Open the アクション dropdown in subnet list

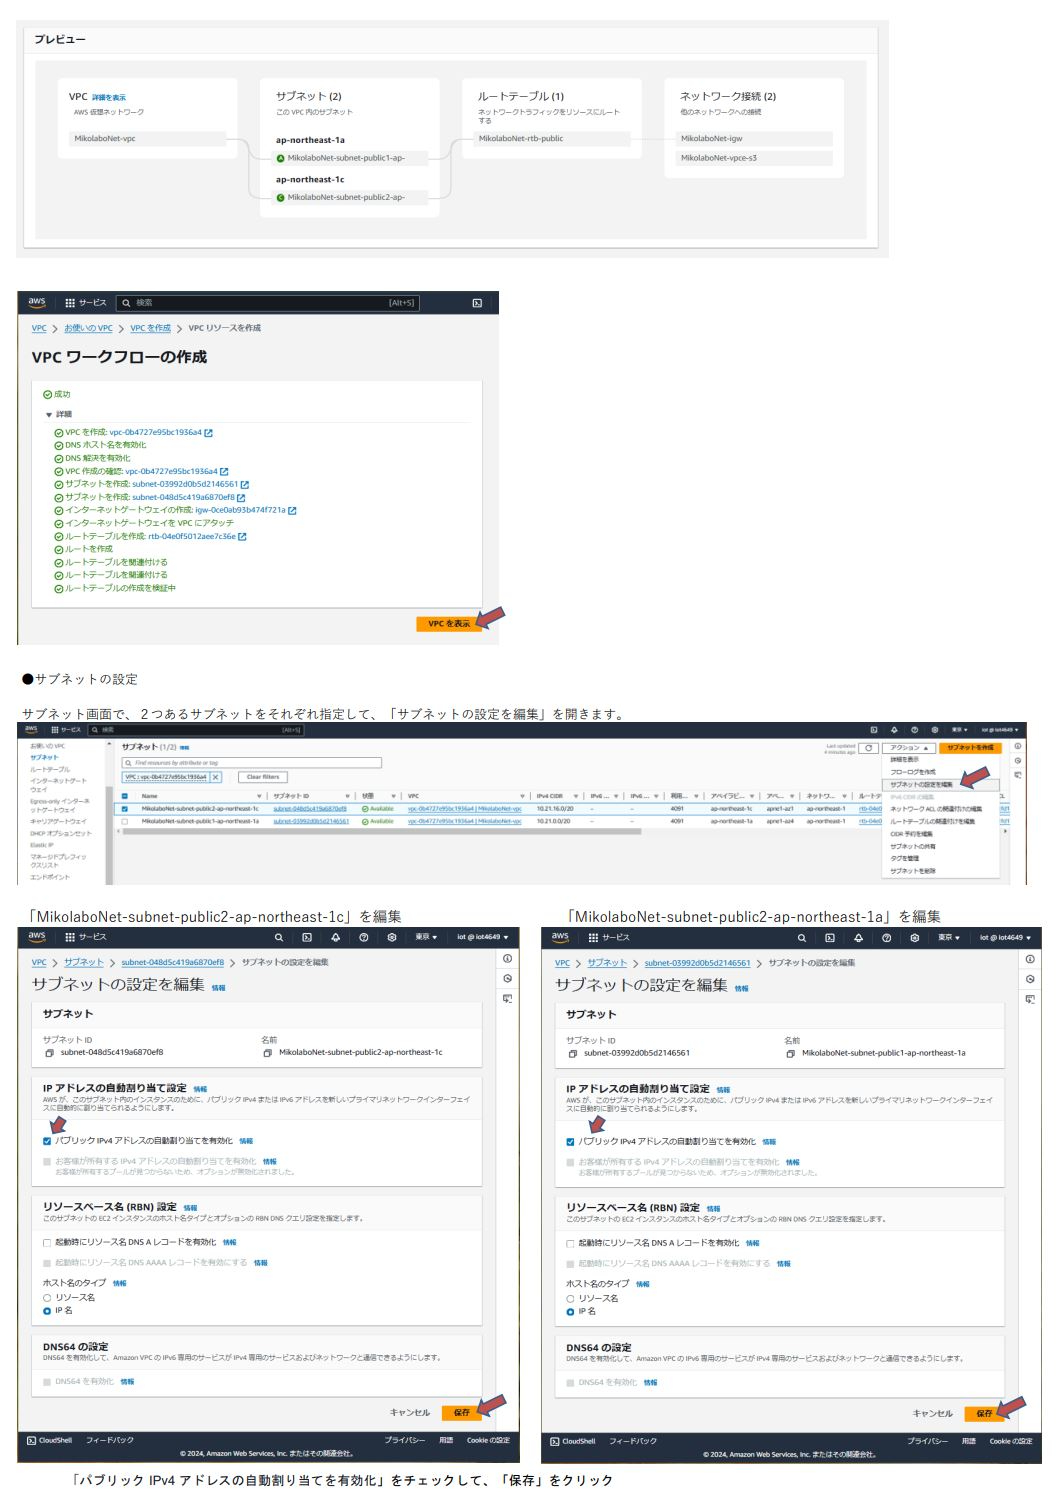click(x=909, y=748)
